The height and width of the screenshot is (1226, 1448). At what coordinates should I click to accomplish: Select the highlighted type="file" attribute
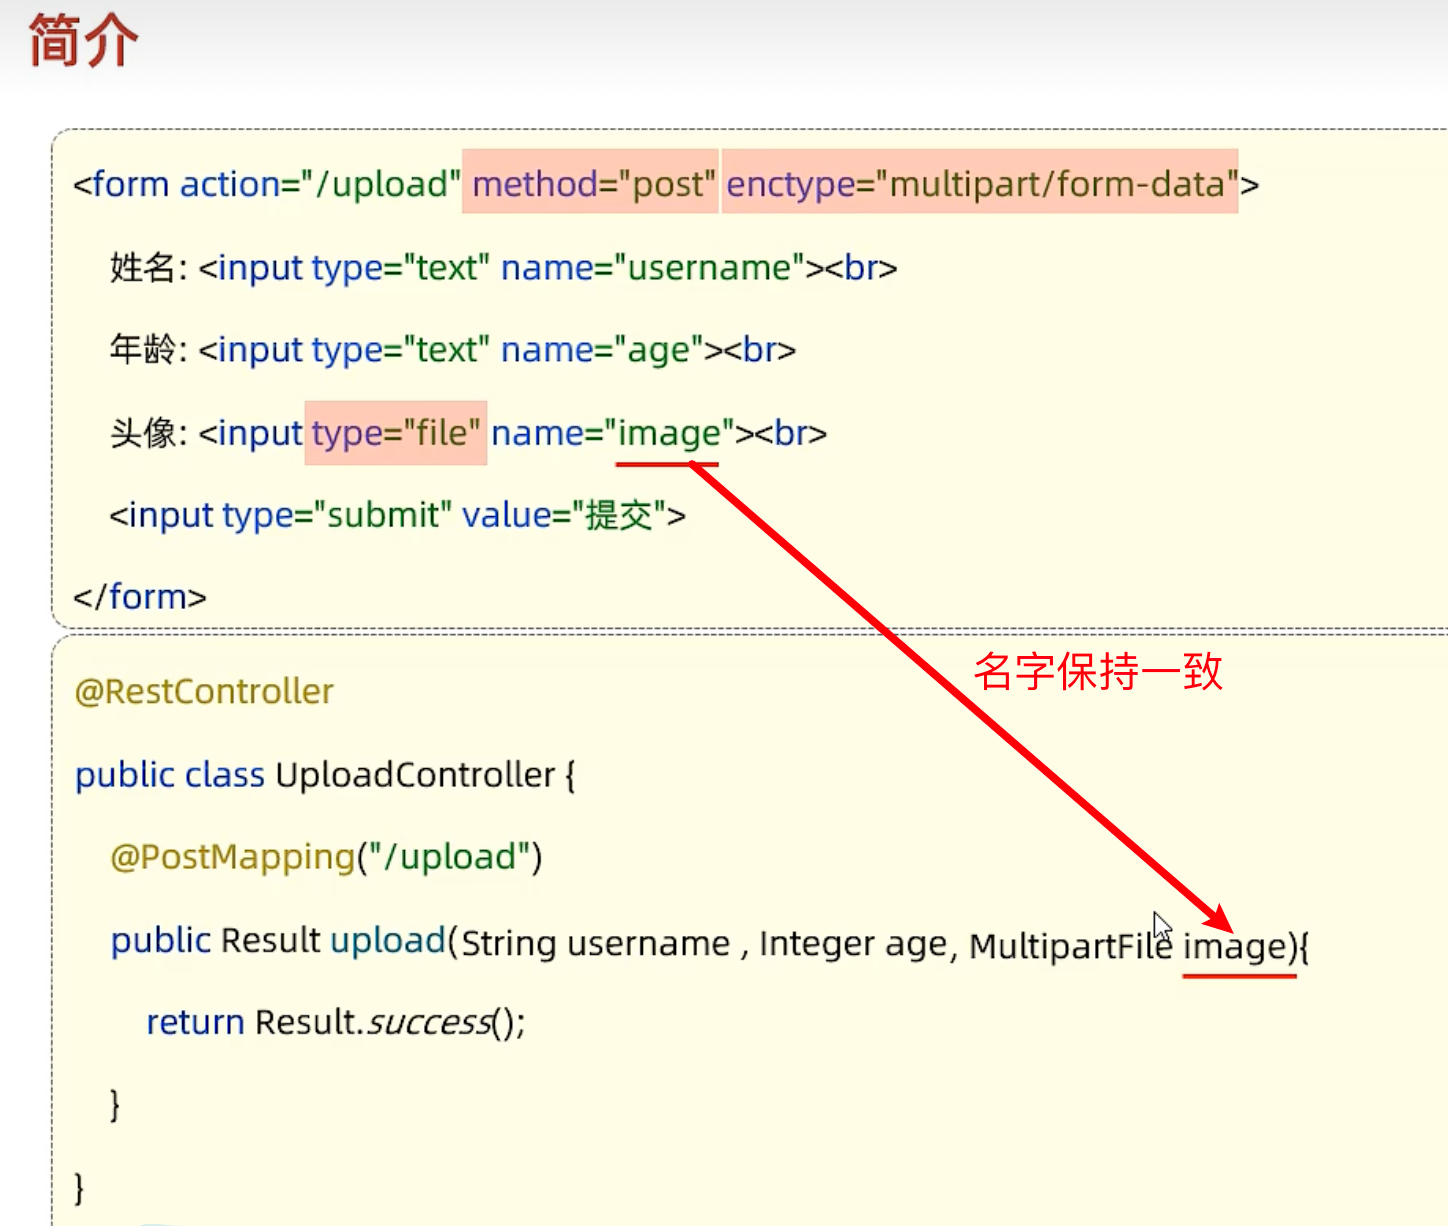click(396, 433)
